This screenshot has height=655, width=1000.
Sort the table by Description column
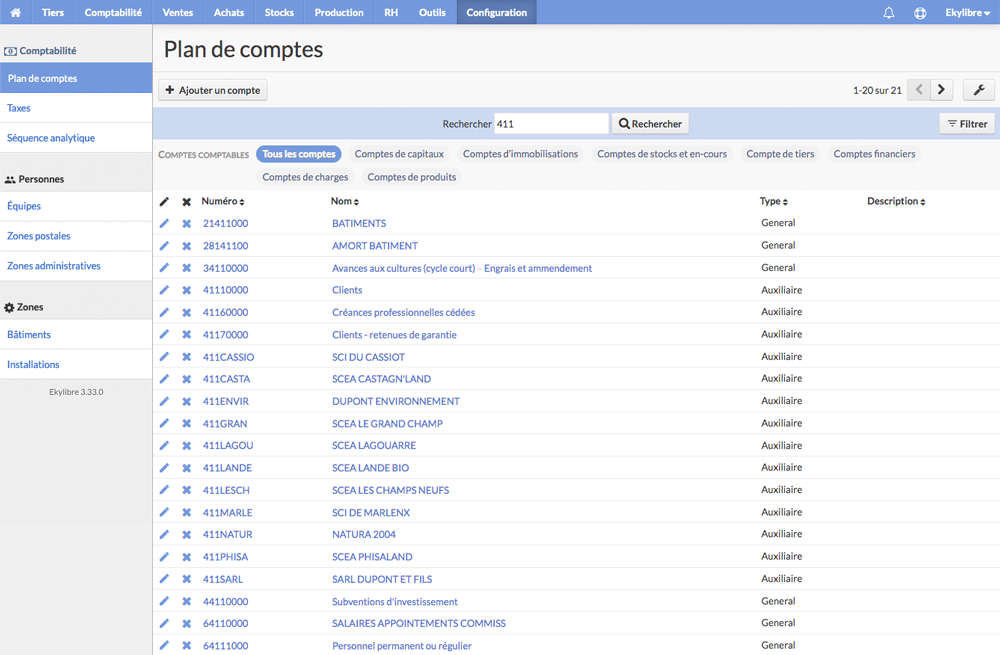pos(896,201)
